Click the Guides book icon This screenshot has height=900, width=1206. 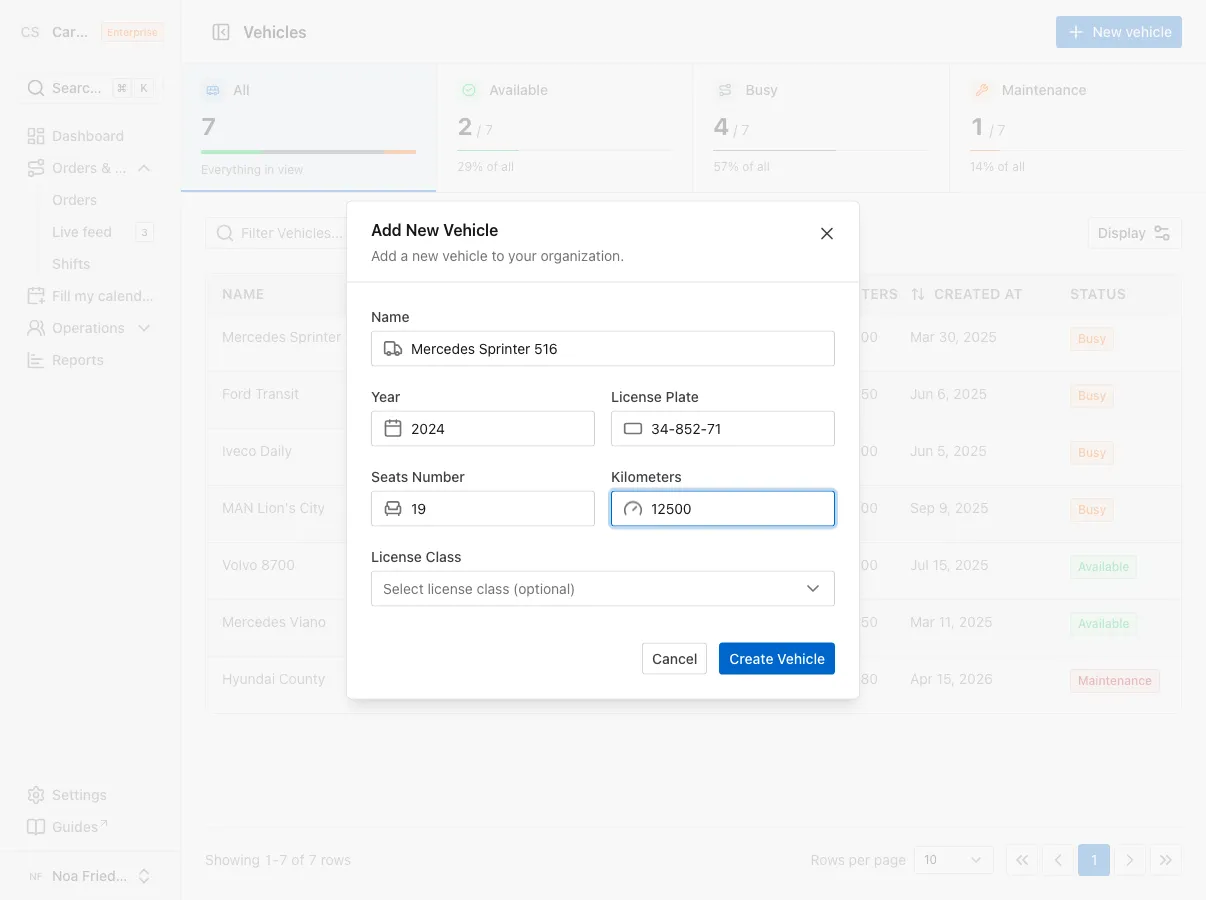click(36, 827)
